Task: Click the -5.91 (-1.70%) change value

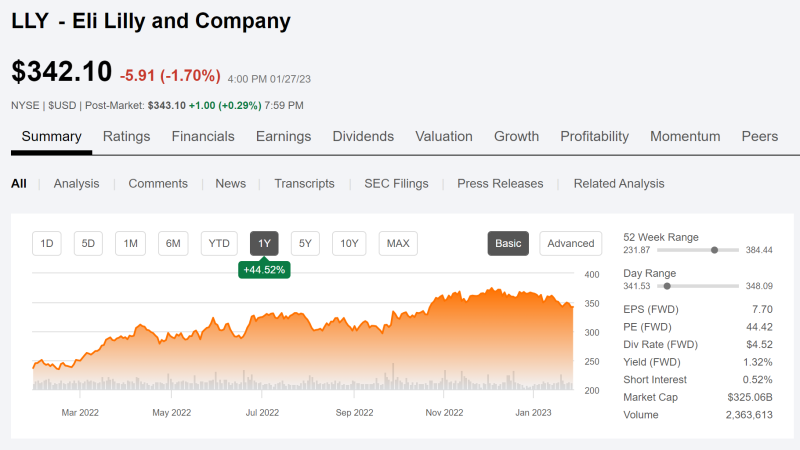Action: coord(170,76)
